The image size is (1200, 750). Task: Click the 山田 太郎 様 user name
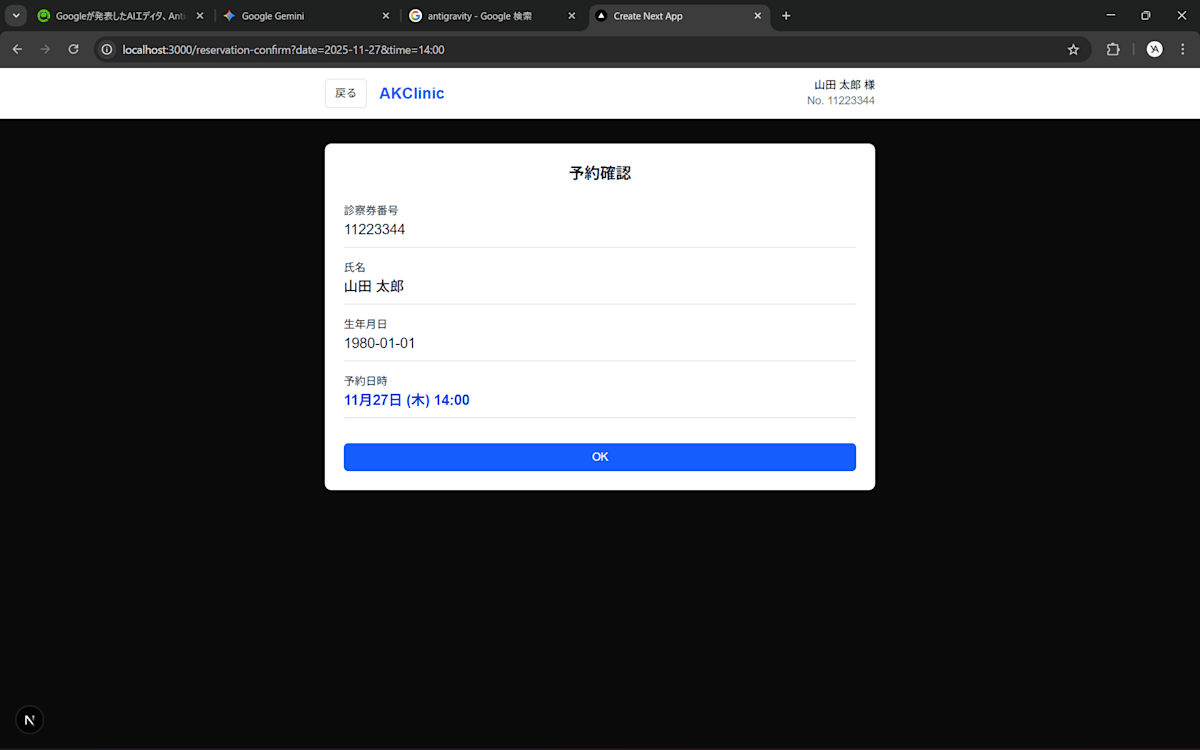coord(844,85)
